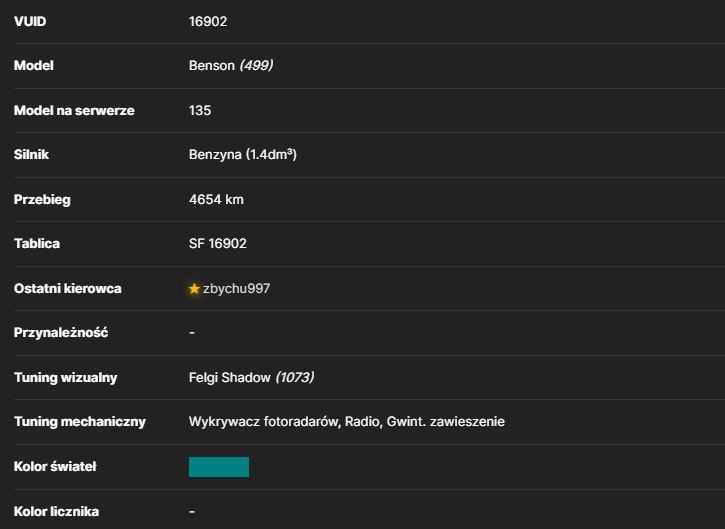Click the Ostatni kierowca row label
The width and height of the screenshot is (725, 529).
coord(68,289)
